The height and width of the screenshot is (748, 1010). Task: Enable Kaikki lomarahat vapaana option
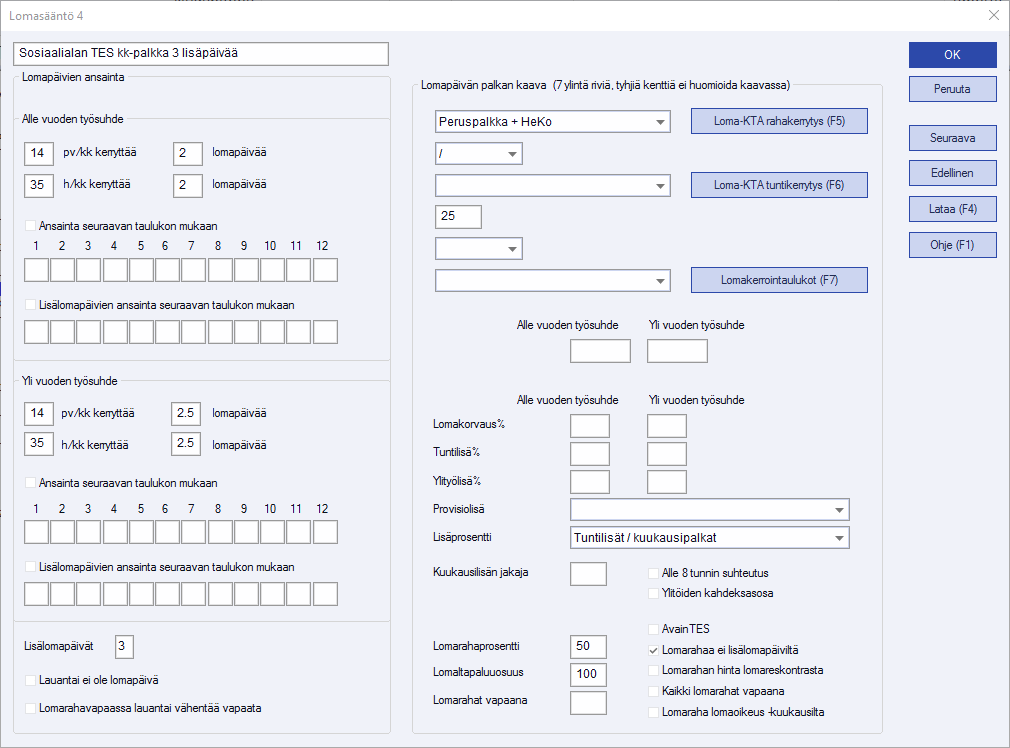(654, 692)
